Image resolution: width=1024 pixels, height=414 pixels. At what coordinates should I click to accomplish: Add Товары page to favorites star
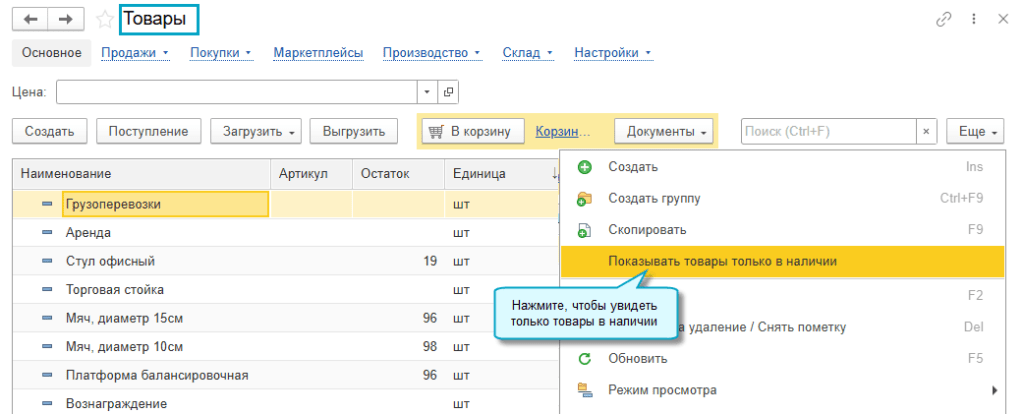[105, 19]
